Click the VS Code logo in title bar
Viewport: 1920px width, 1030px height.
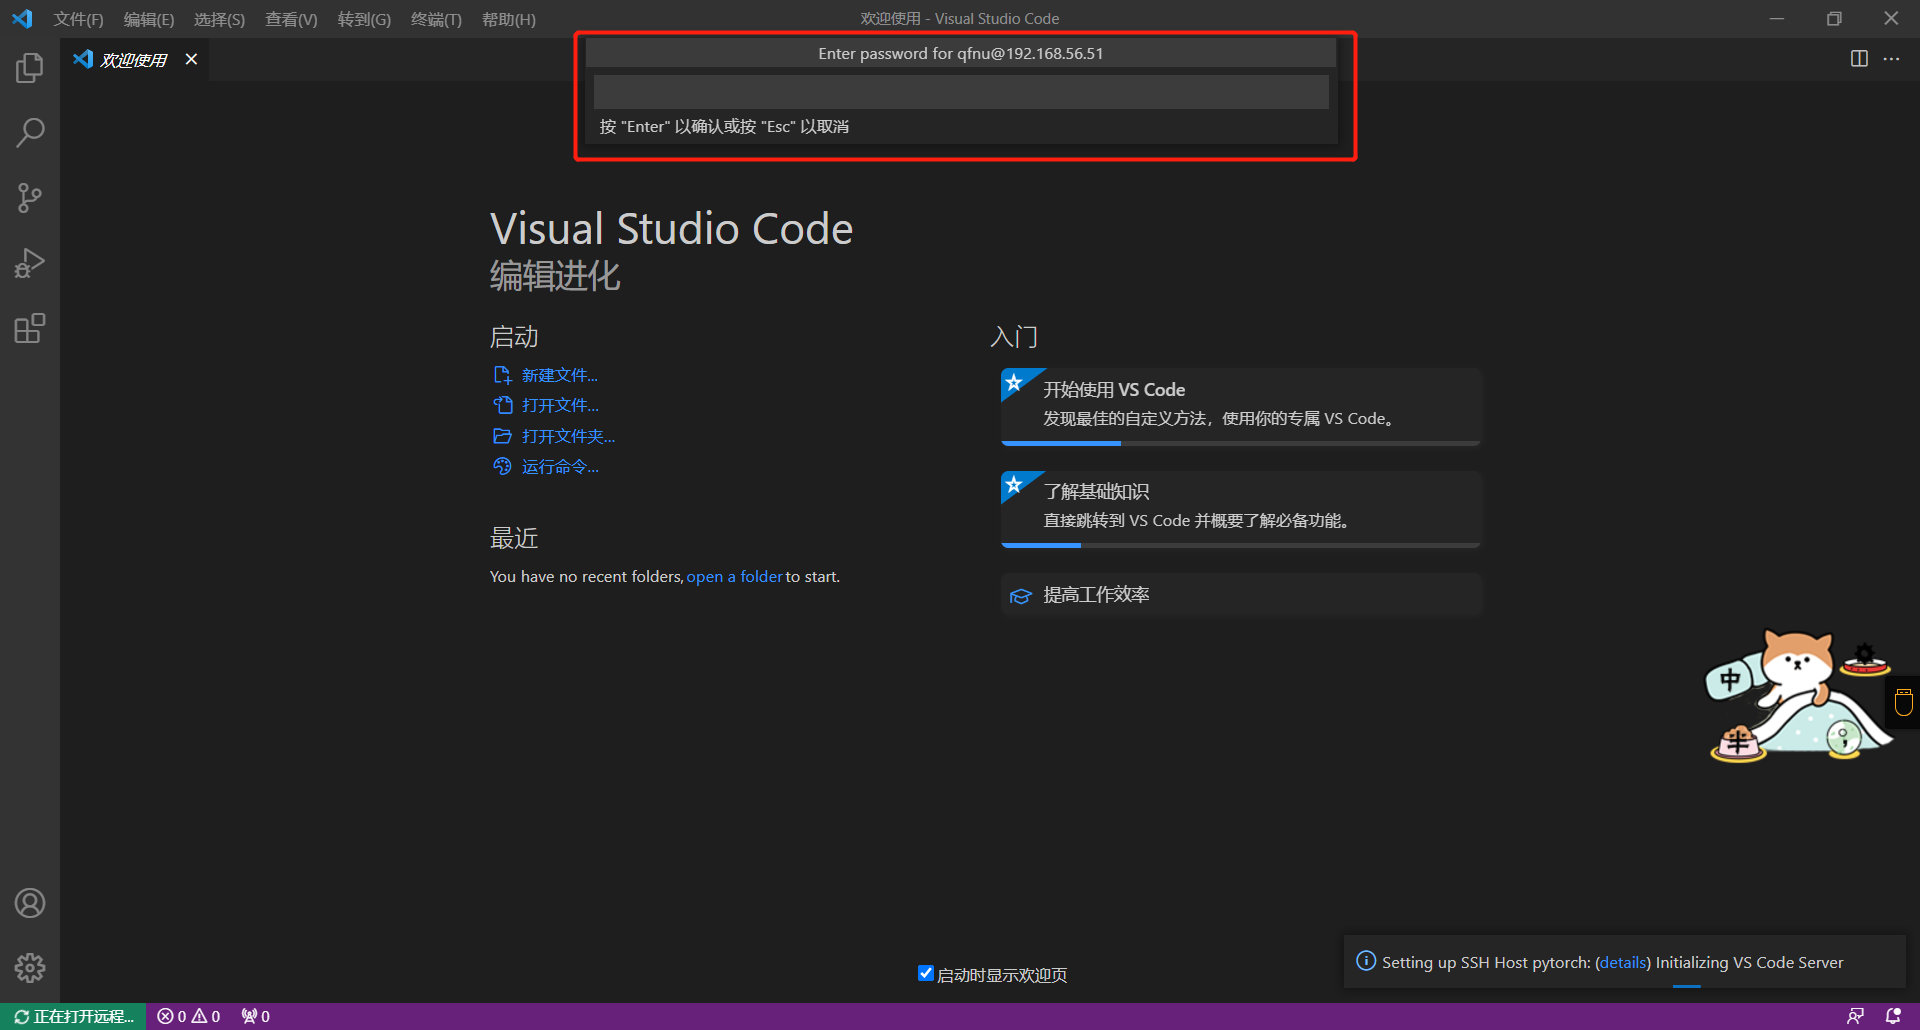pos(22,18)
